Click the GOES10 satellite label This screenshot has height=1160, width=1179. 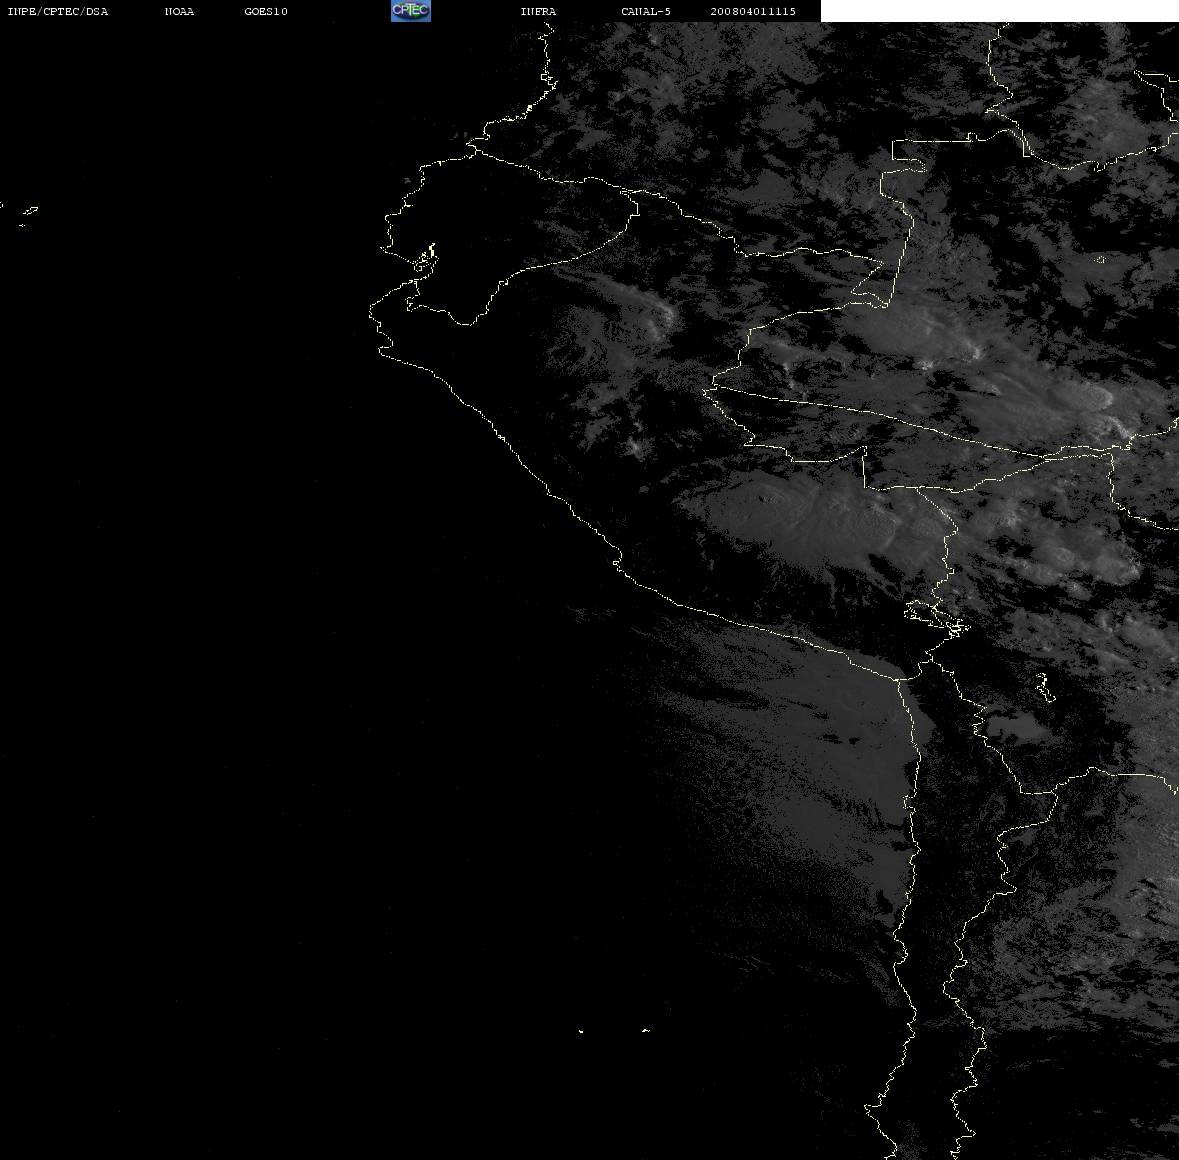click(x=266, y=11)
